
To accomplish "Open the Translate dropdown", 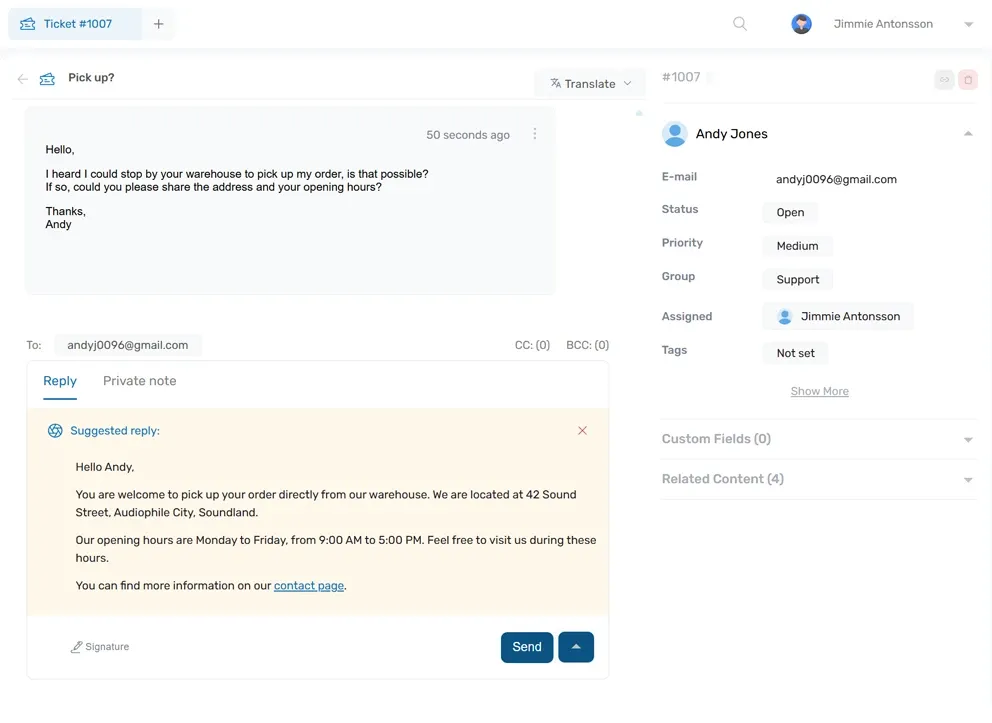I will click(590, 83).
